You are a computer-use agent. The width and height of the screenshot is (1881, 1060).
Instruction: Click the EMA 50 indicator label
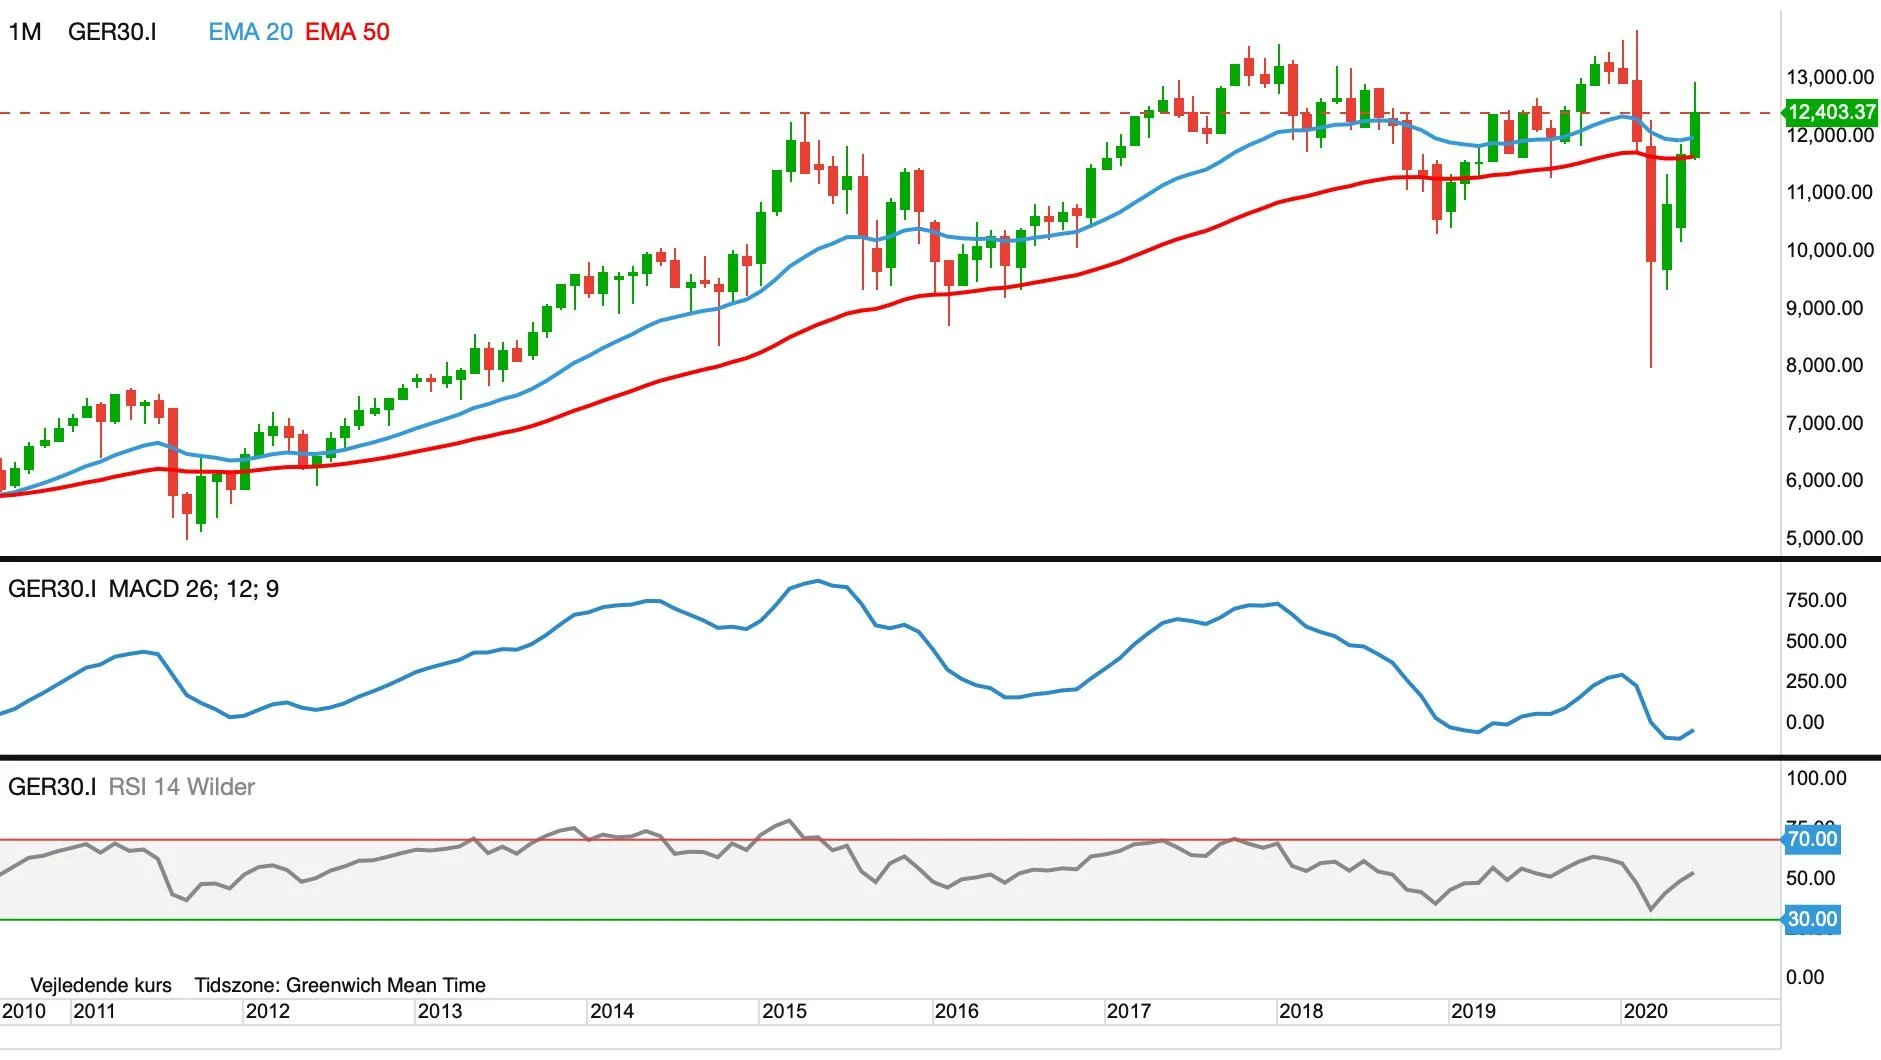[347, 32]
